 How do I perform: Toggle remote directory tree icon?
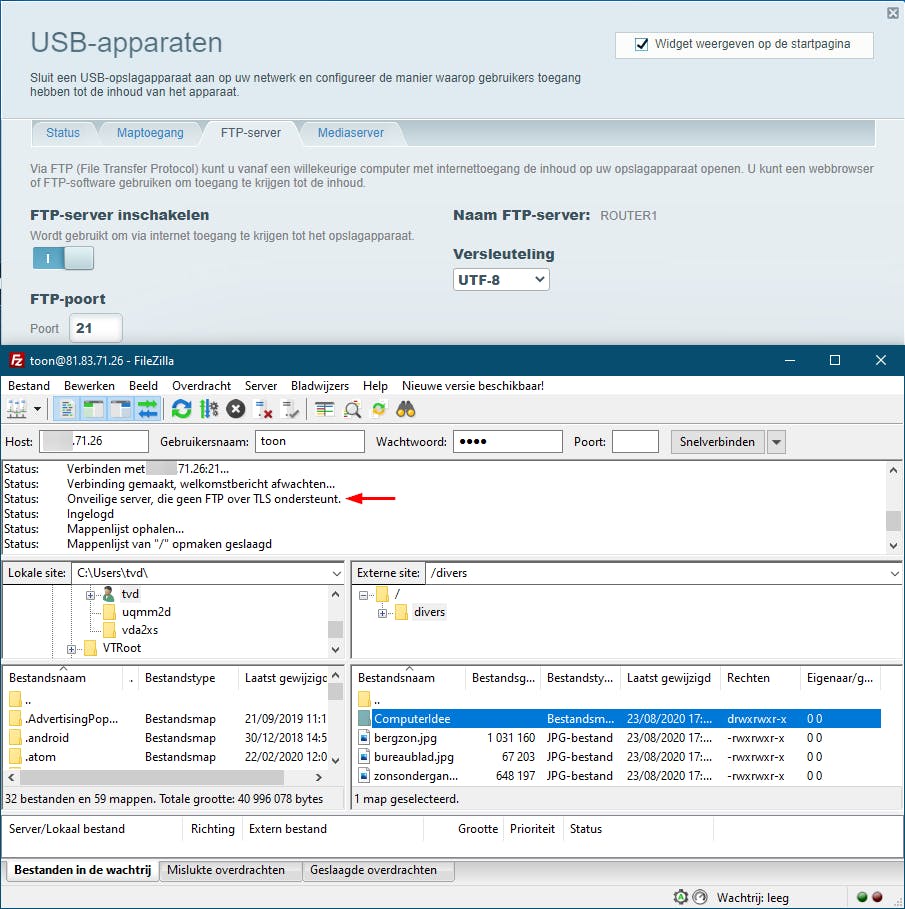point(121,409)
